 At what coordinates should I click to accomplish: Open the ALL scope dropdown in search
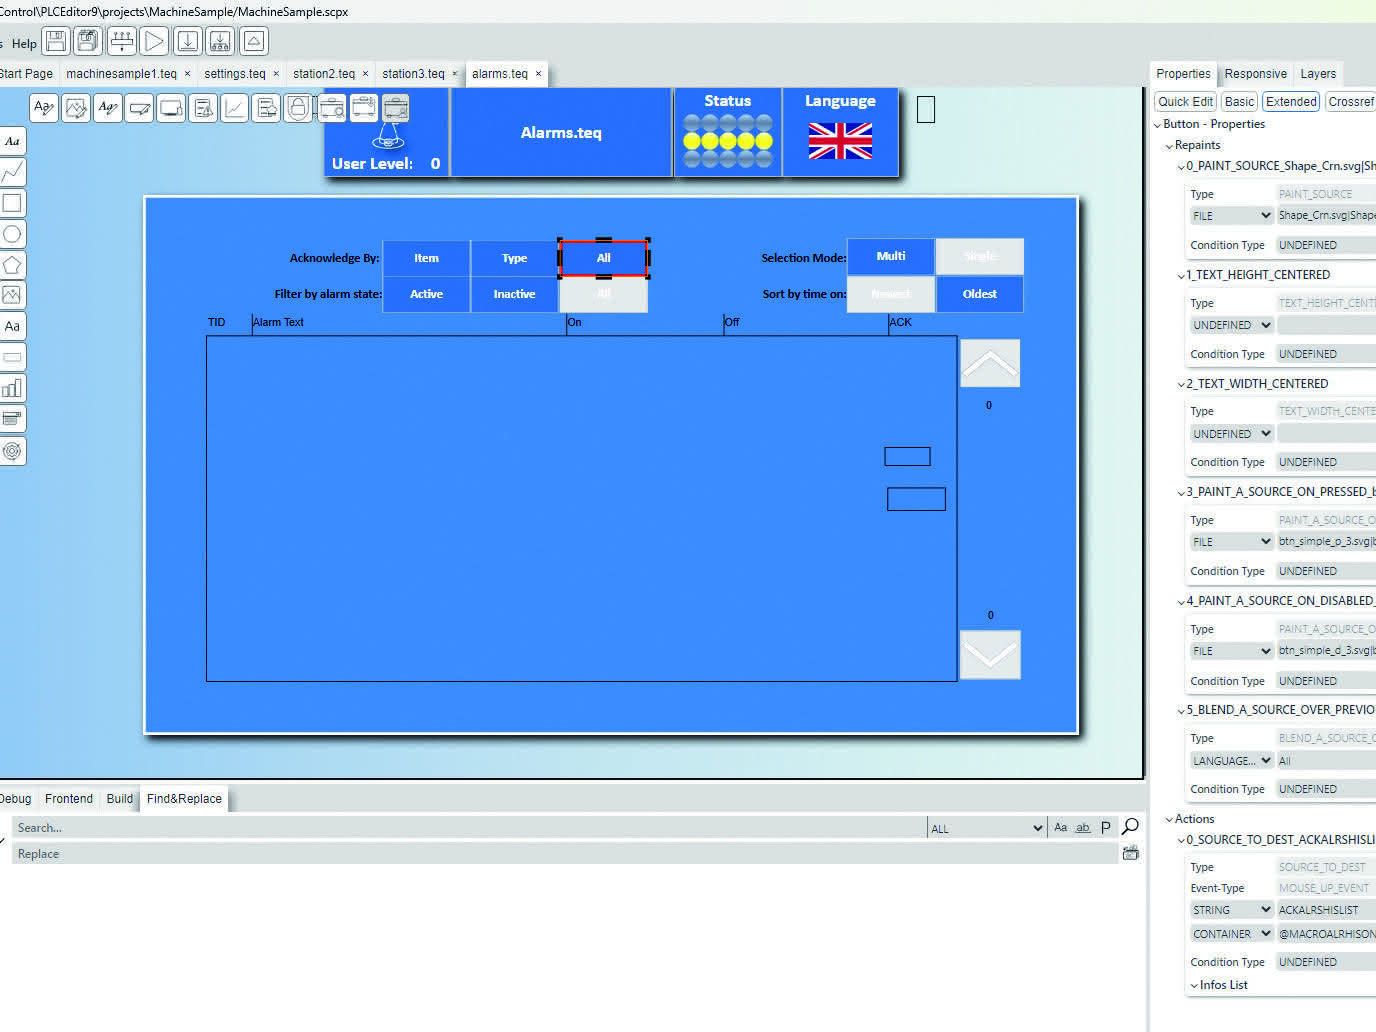[986, 828]
